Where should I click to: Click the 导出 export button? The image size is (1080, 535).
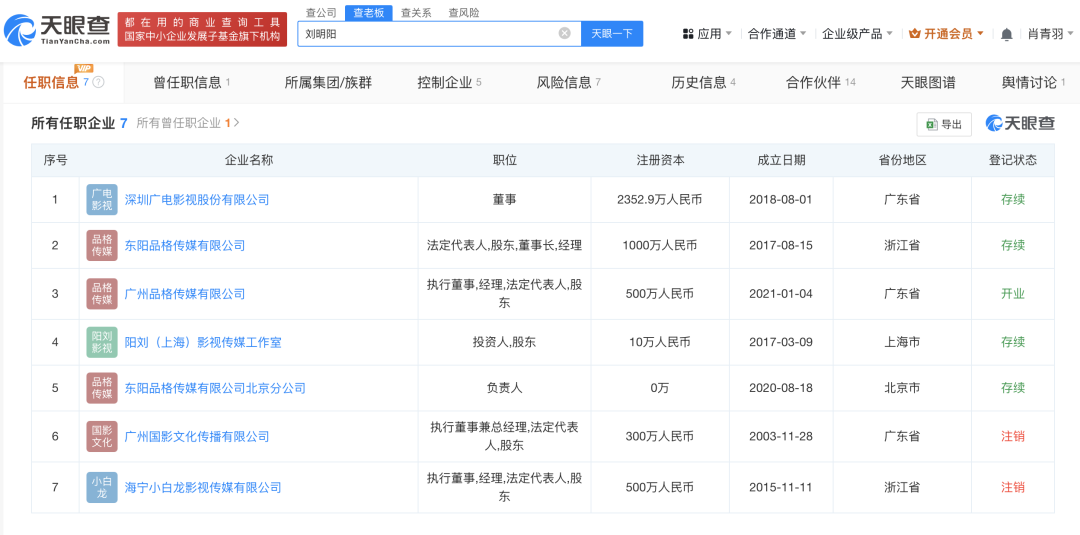[944, 124]
